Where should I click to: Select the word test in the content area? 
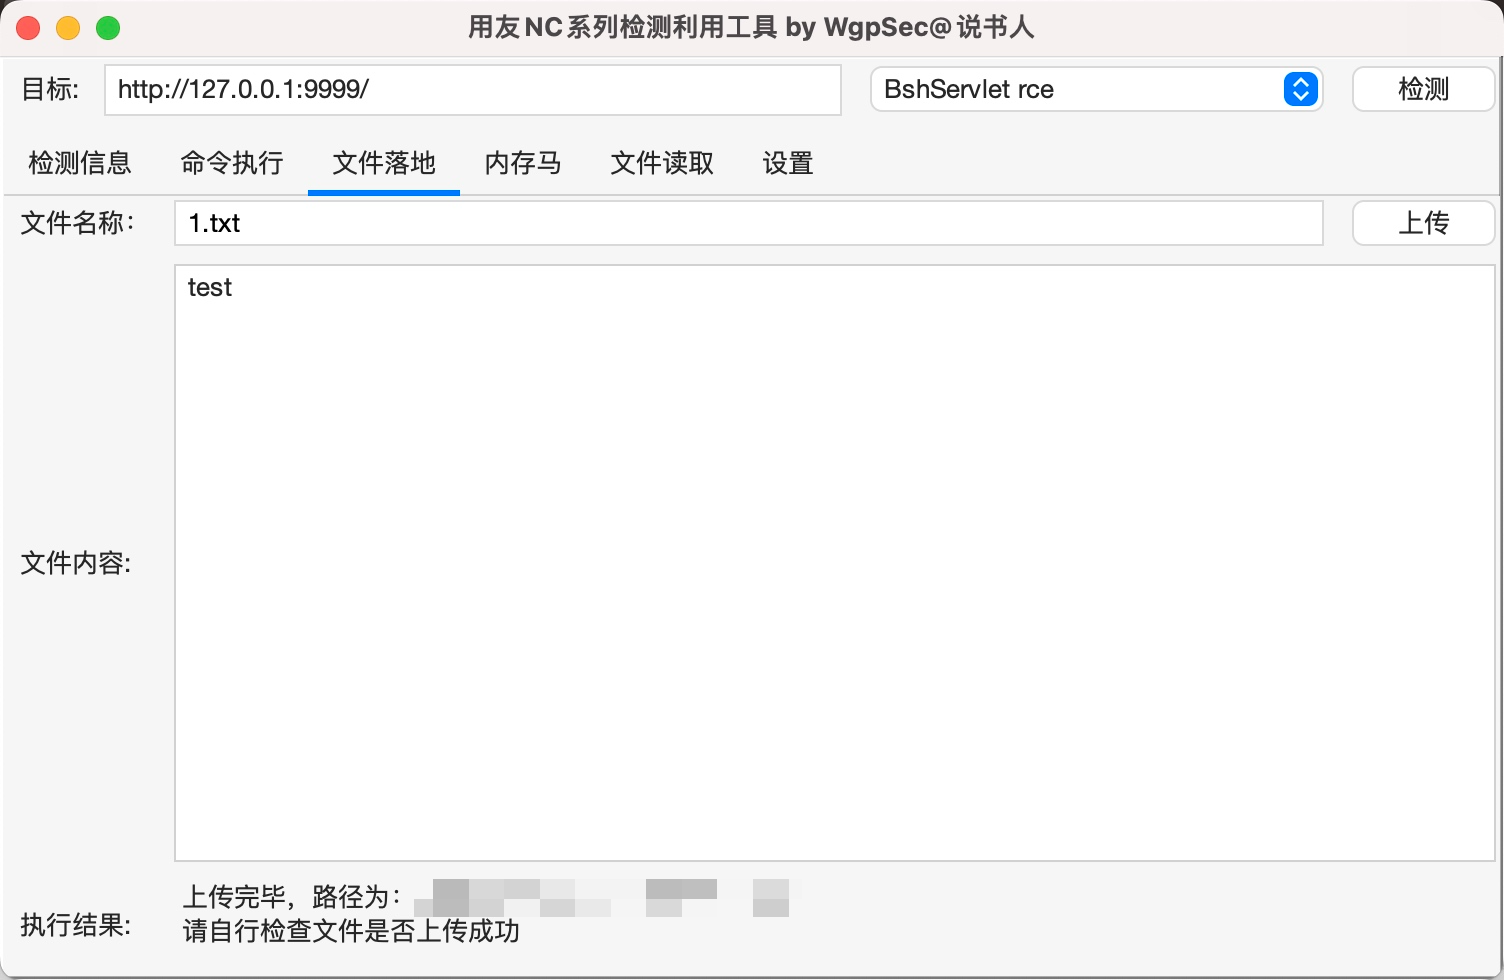coord(208,287)
